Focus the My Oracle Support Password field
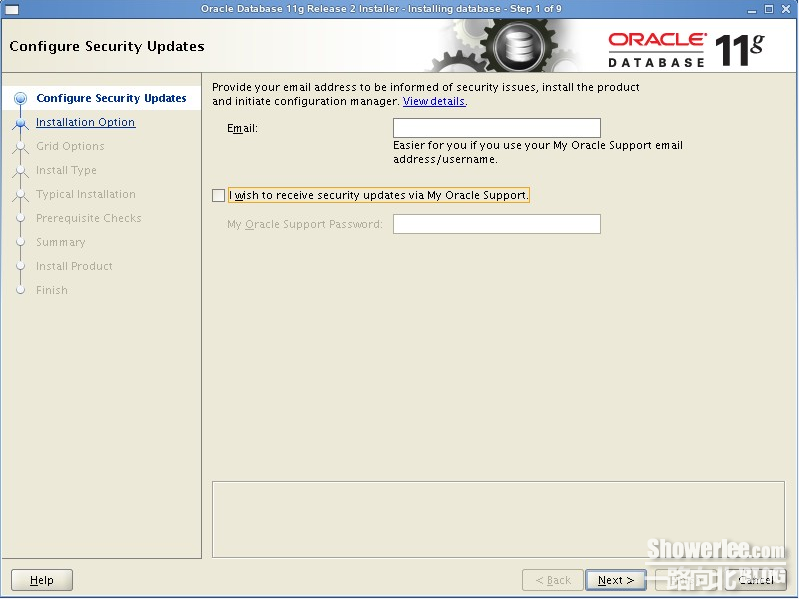Screen dimensions: 799x599 [x=496, y=224]
